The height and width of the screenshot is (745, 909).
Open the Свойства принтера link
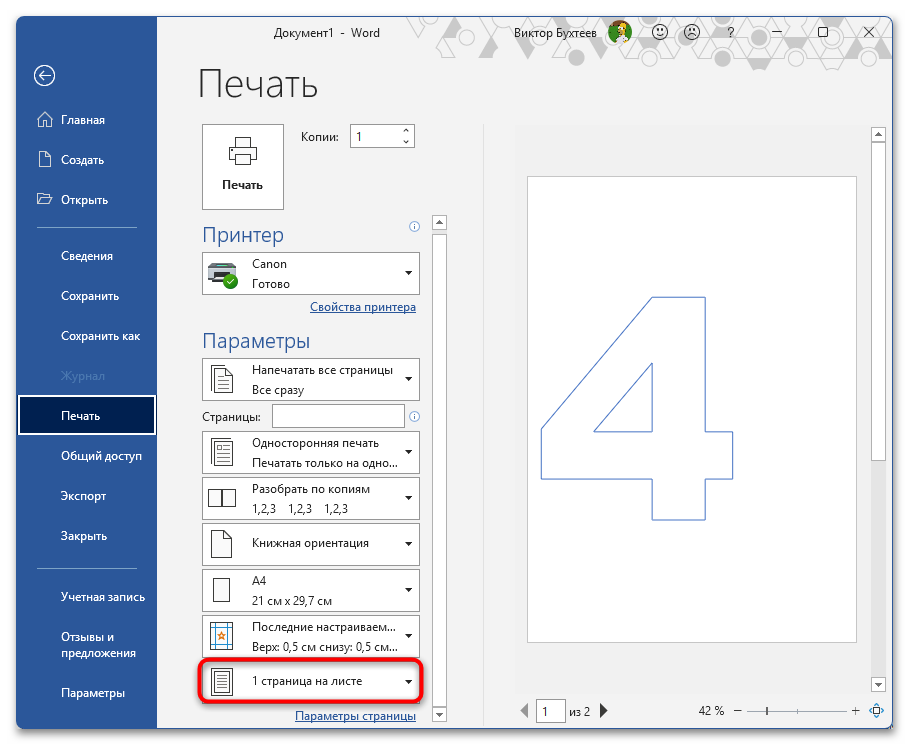point(362,307)
